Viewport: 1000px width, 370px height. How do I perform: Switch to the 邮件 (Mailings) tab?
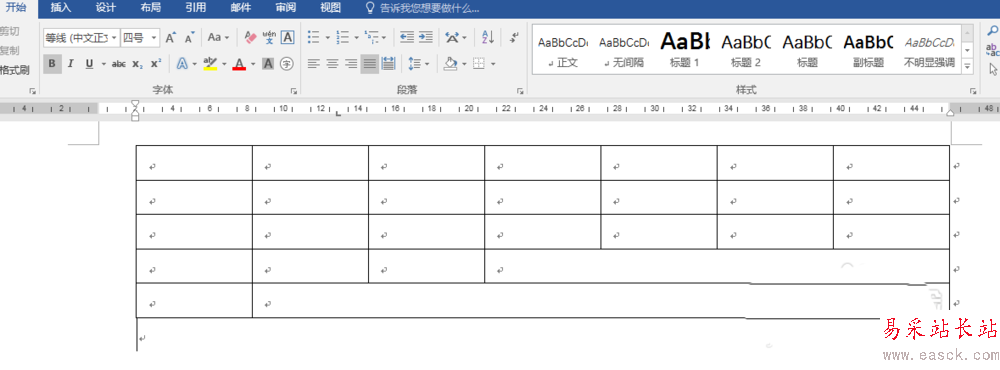click(240, 8)
